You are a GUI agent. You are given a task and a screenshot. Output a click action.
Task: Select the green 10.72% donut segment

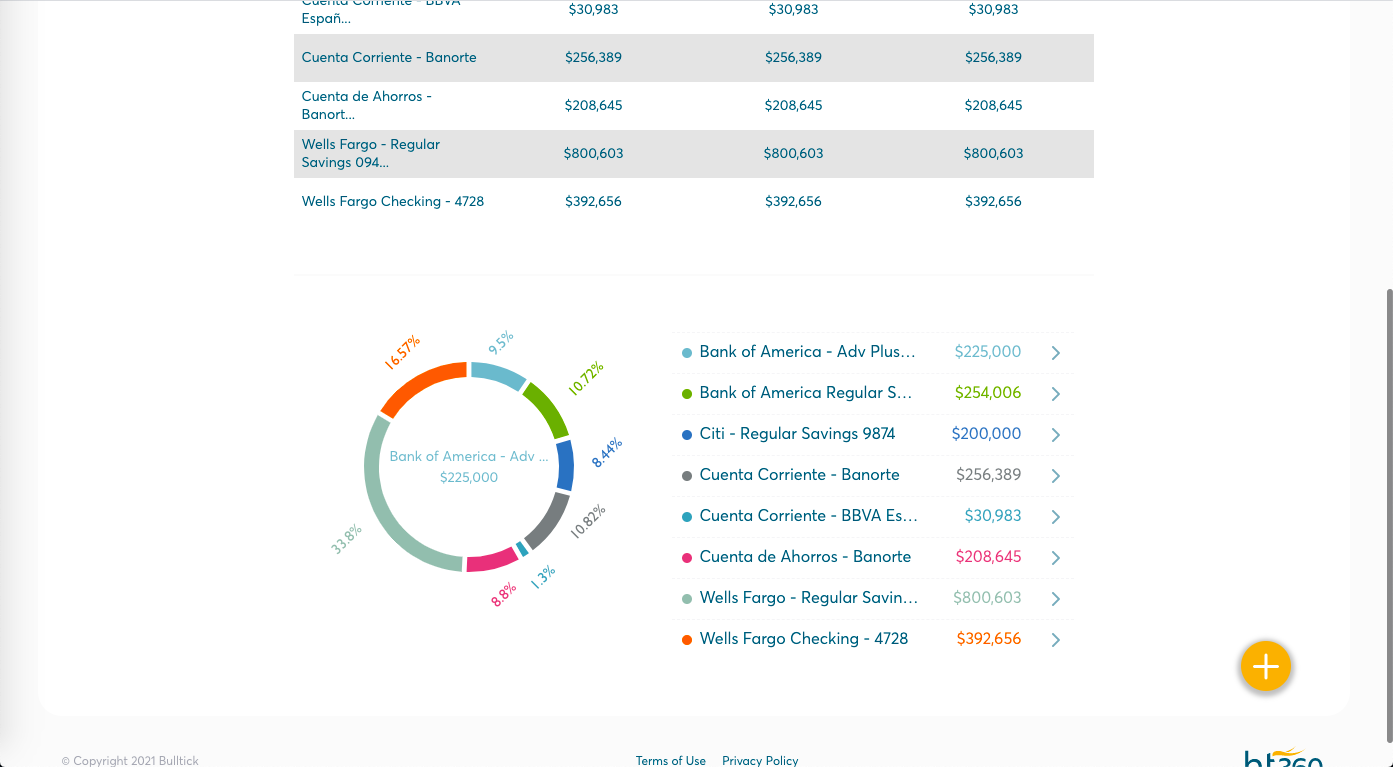tap(548, 410)
